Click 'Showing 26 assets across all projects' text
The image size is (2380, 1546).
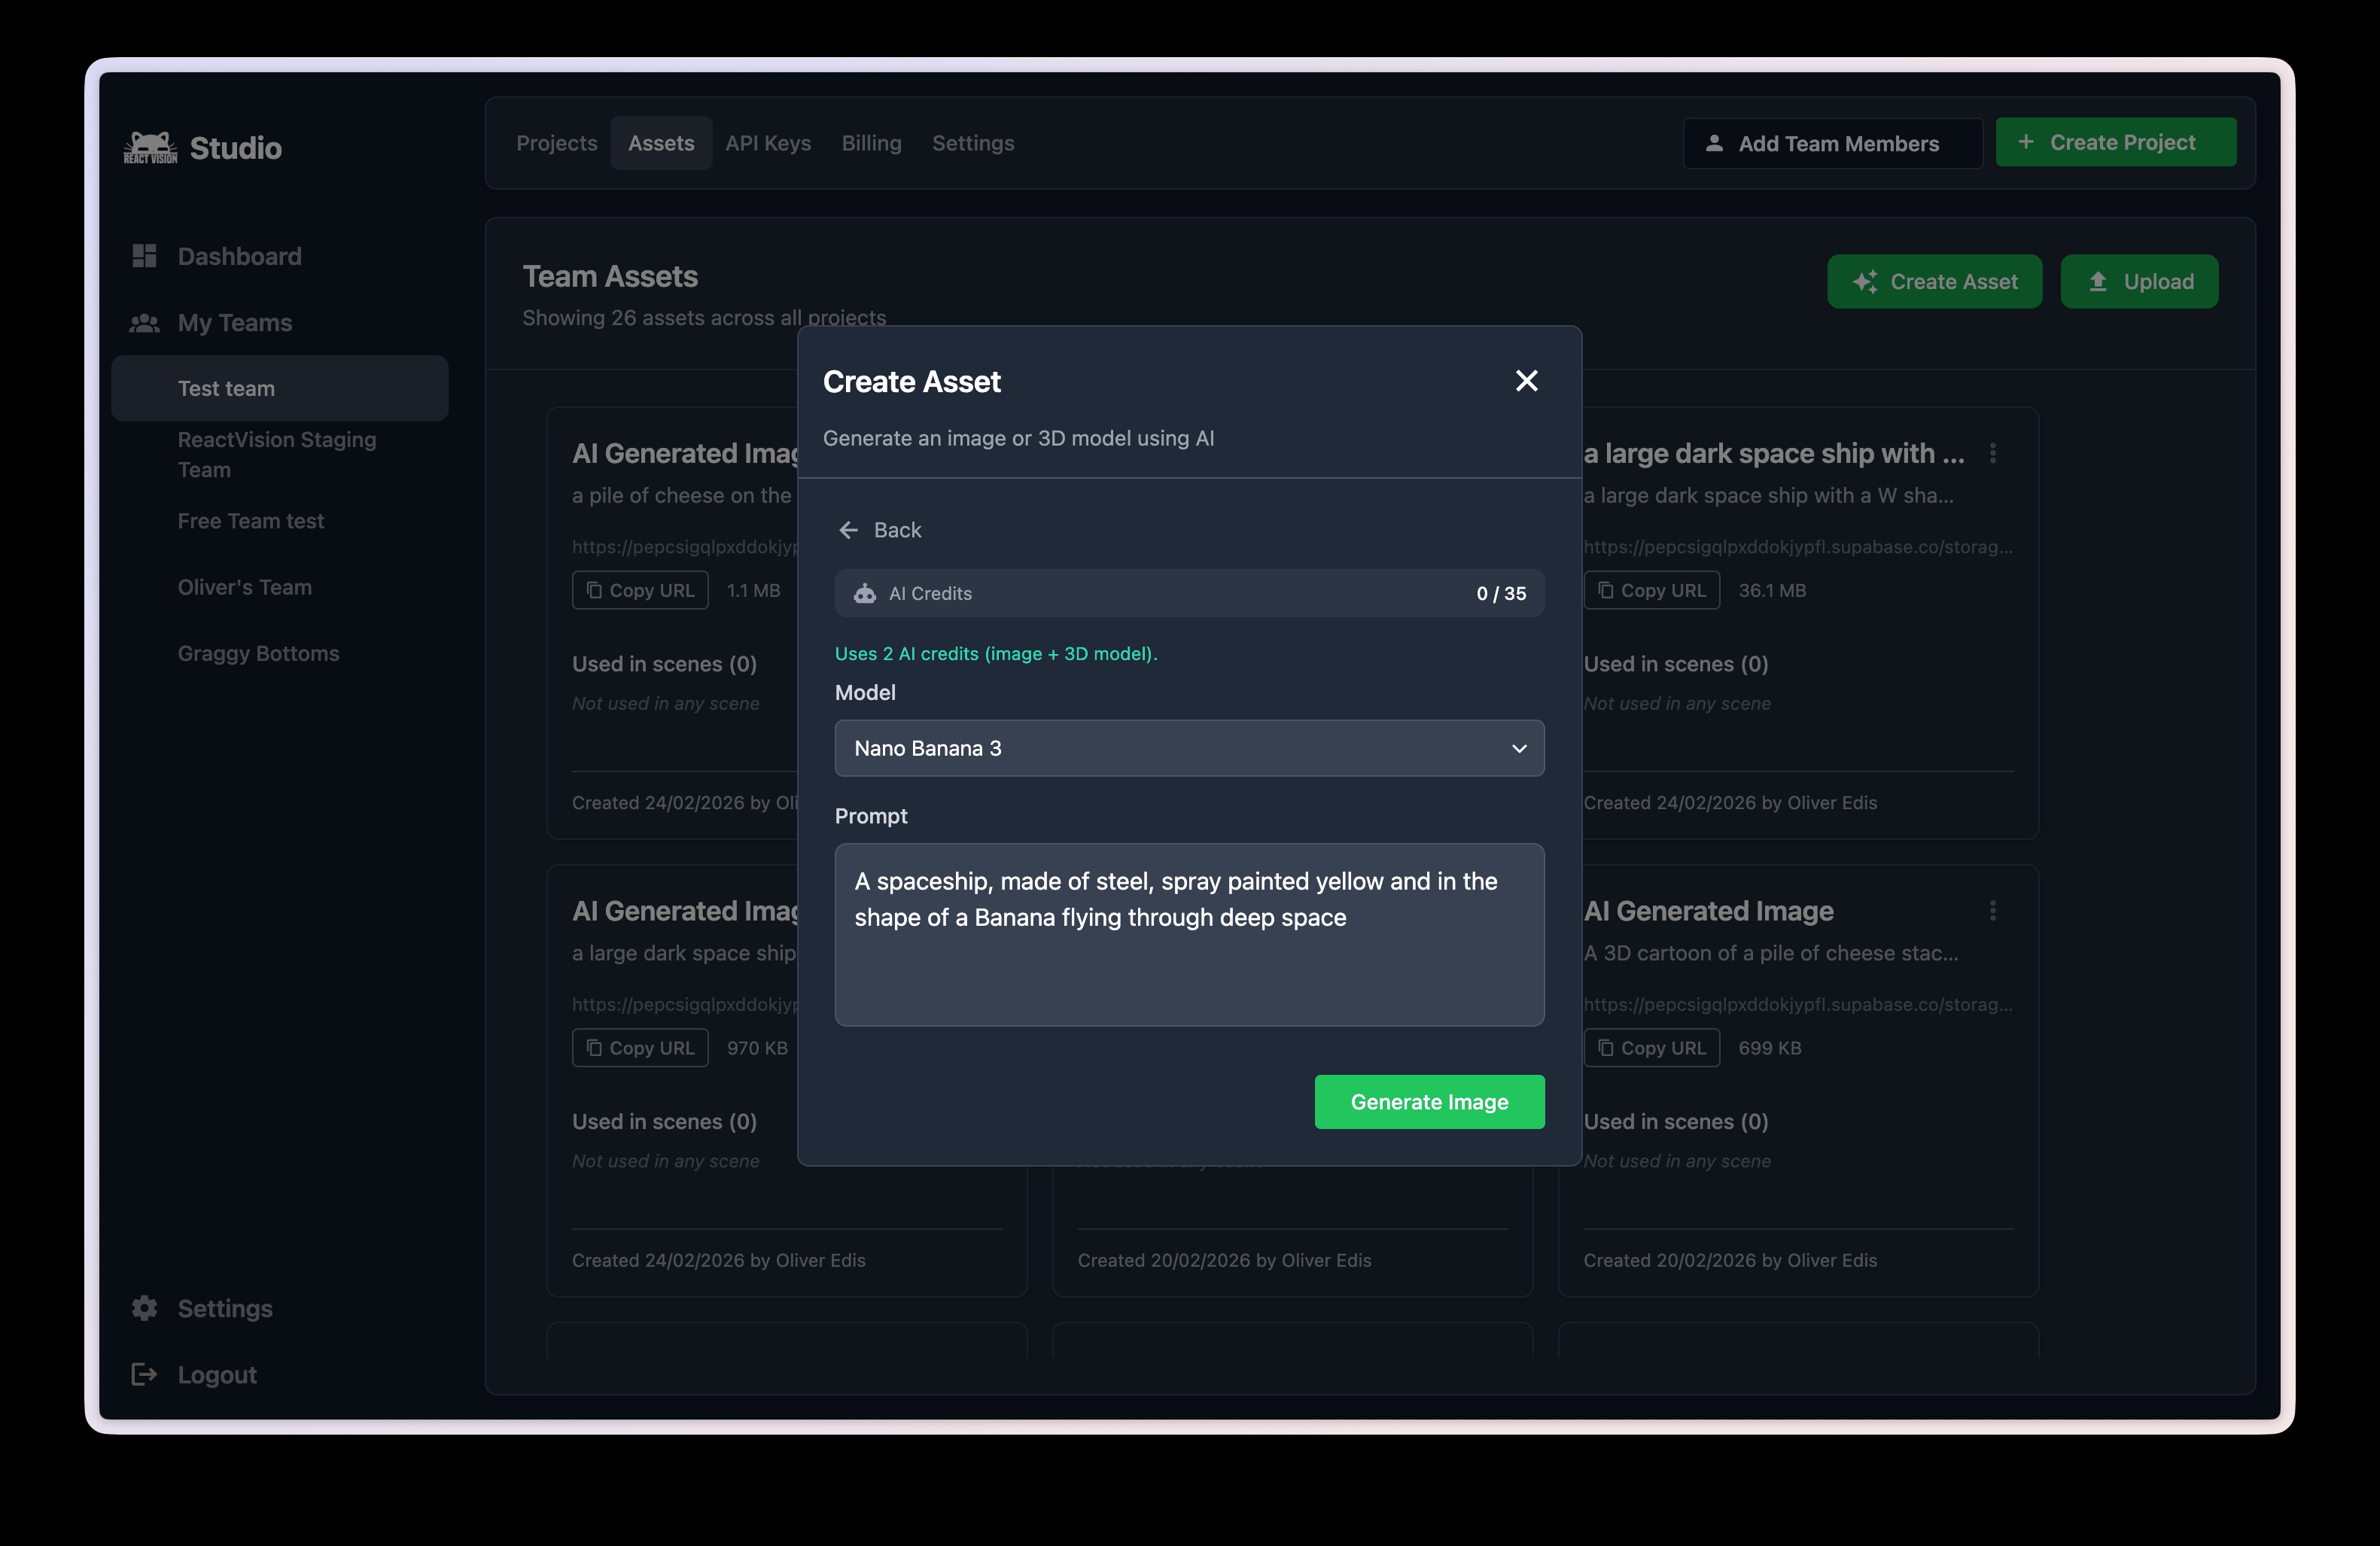pos(704,318)
